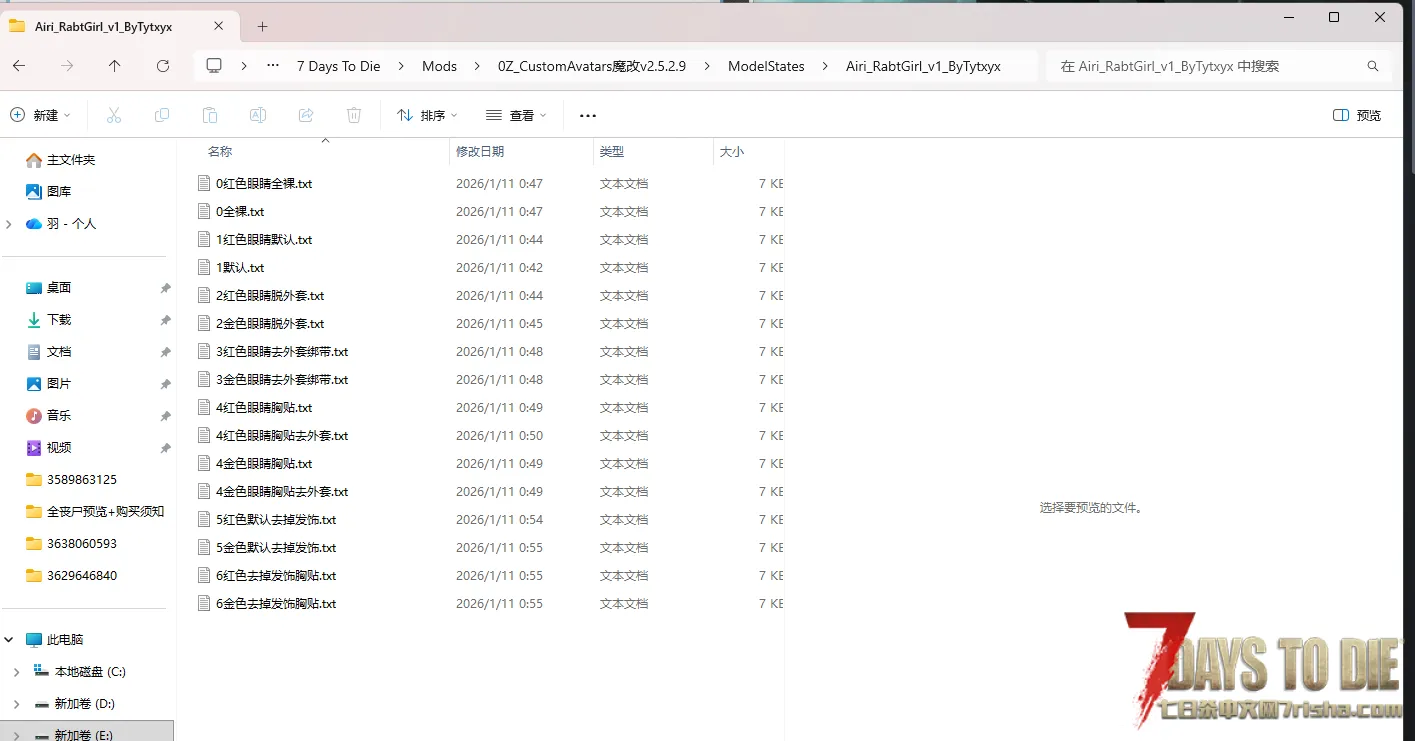Click the ModelStates breadcrumb link
The height and width of the screenshot is (741, 1415).
[766, 66]
